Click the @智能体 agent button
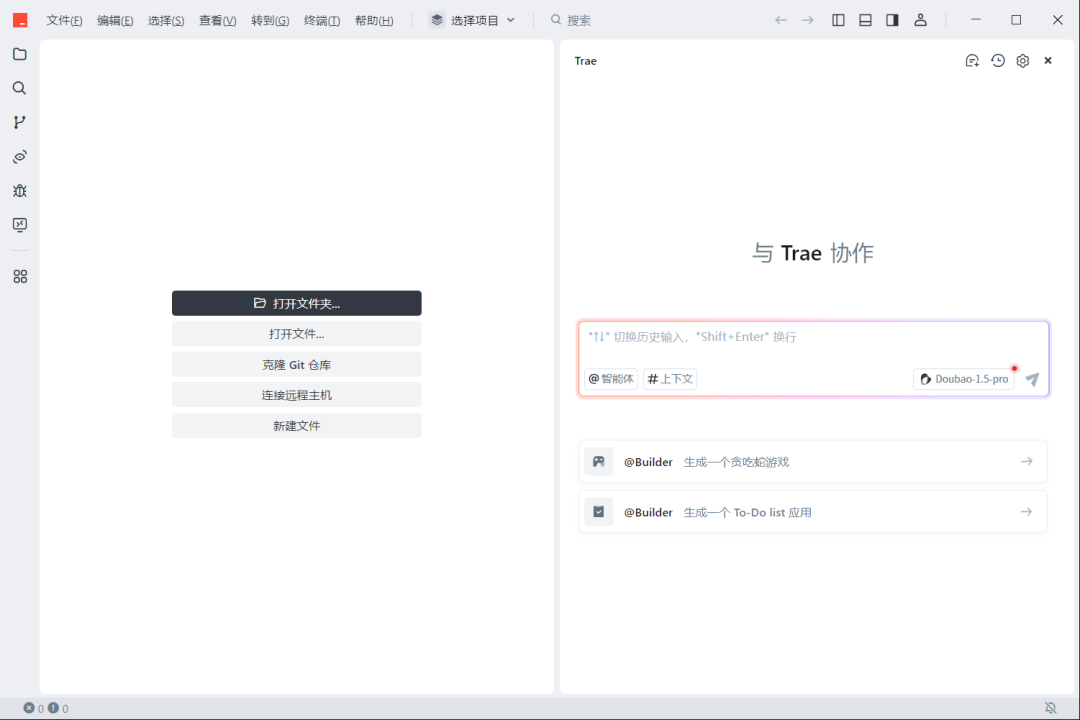This screenshot has height=720, width=1080. [x=611, y=379]
